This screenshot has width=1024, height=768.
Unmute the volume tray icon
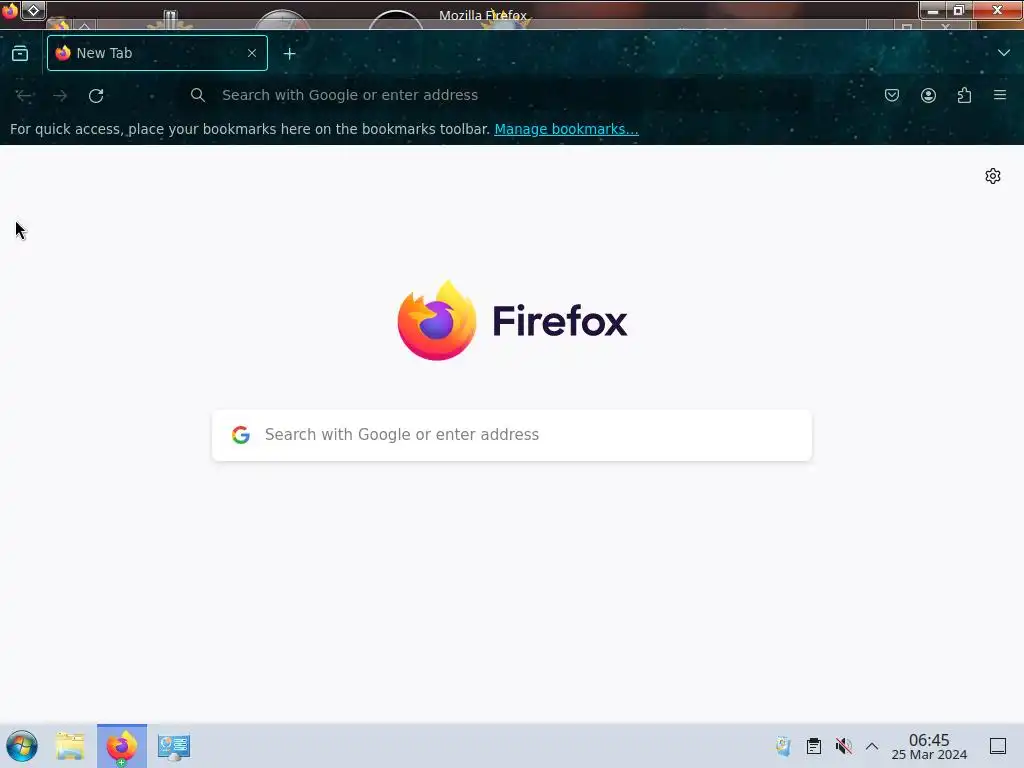(x=844, y=746)
